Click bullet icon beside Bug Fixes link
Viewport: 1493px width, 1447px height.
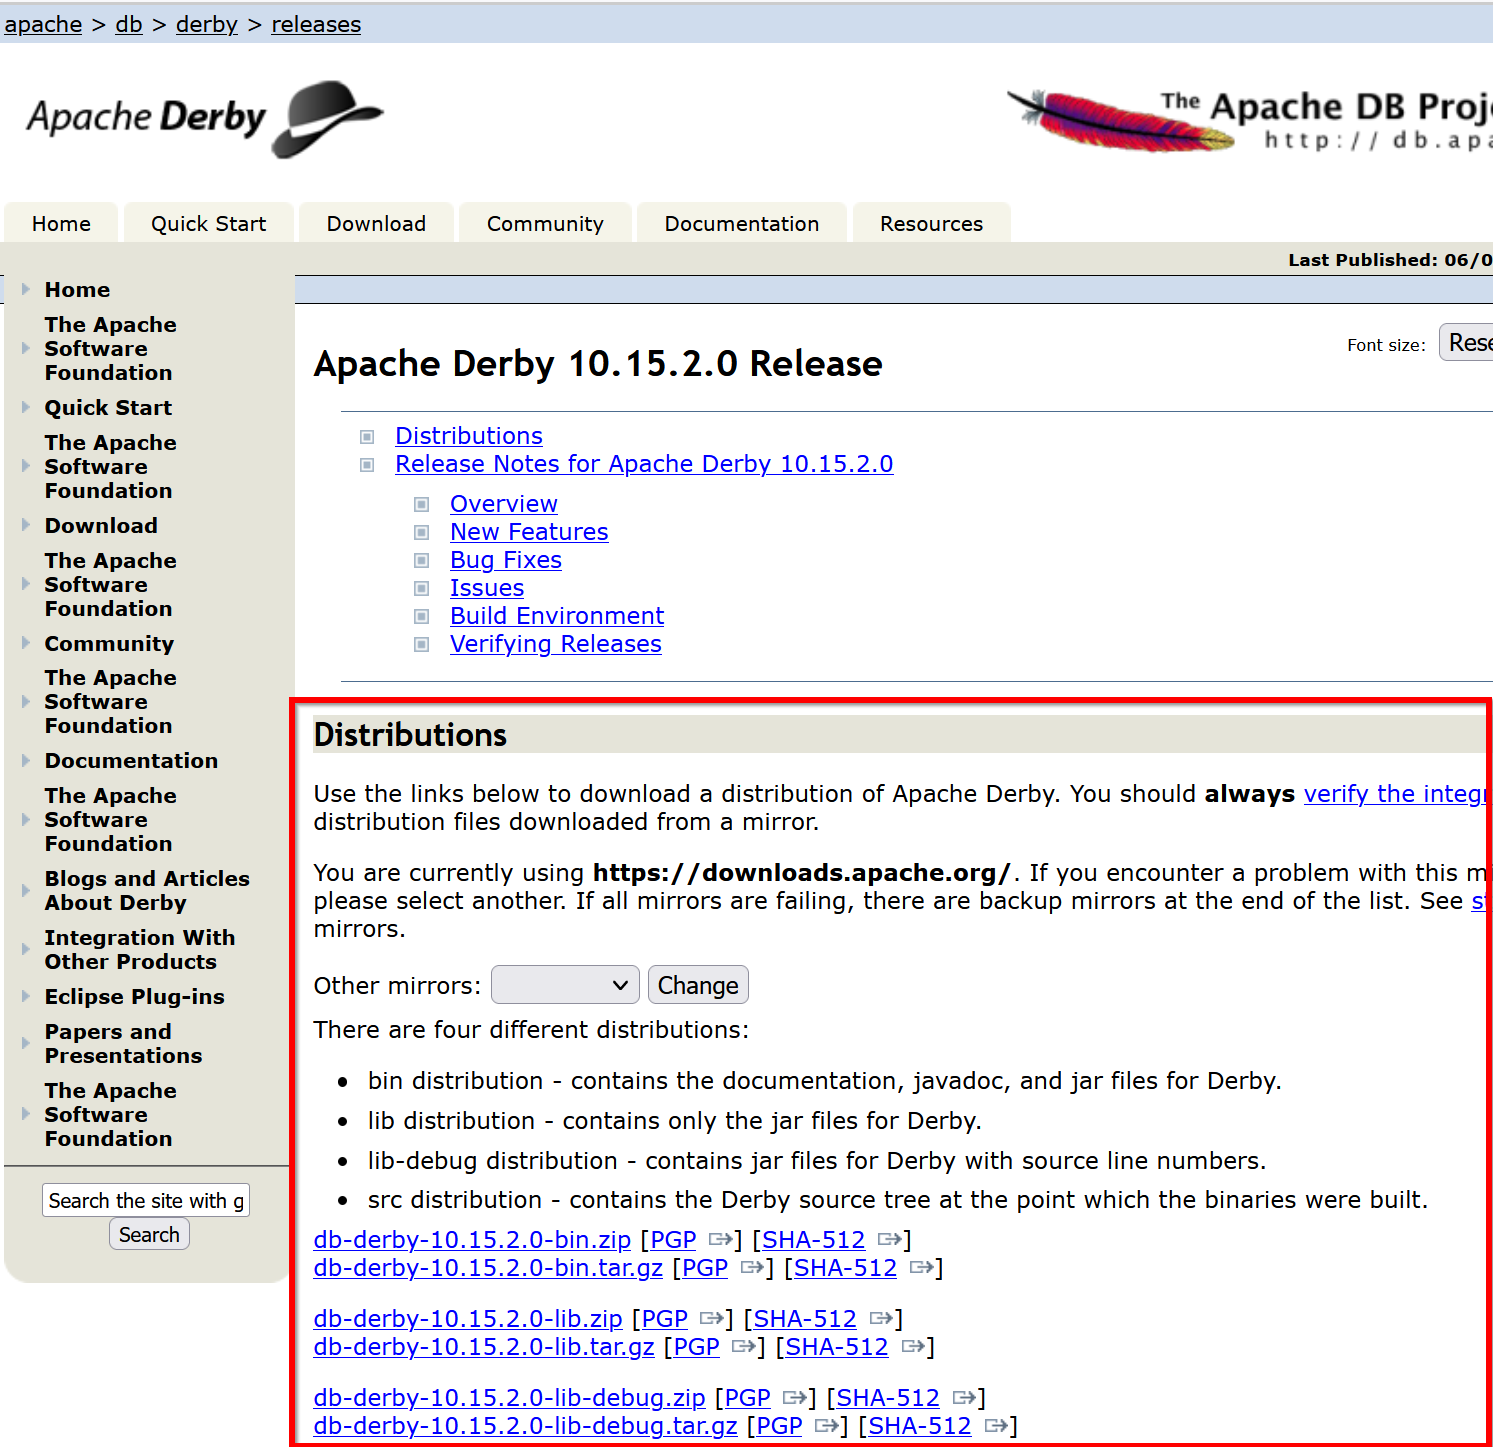click(x=422, y=561)
